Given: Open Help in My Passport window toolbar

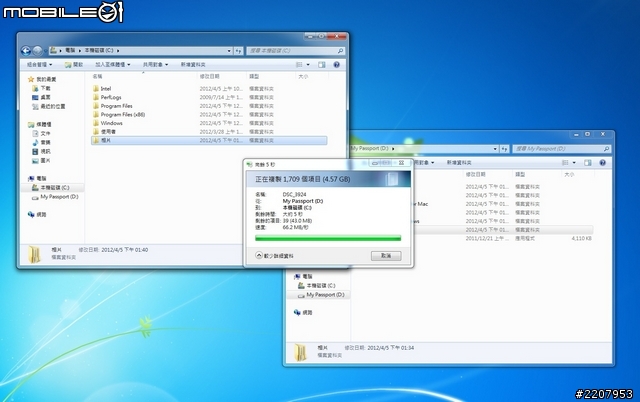Looking at the screenshot, I should tap(602, 162).
